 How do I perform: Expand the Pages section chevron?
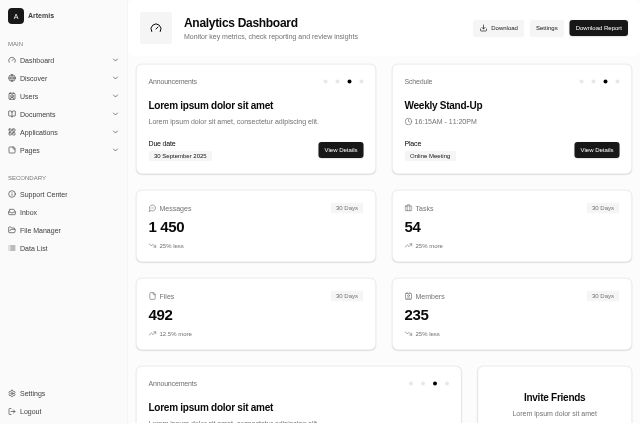click(x=115, y=150)
